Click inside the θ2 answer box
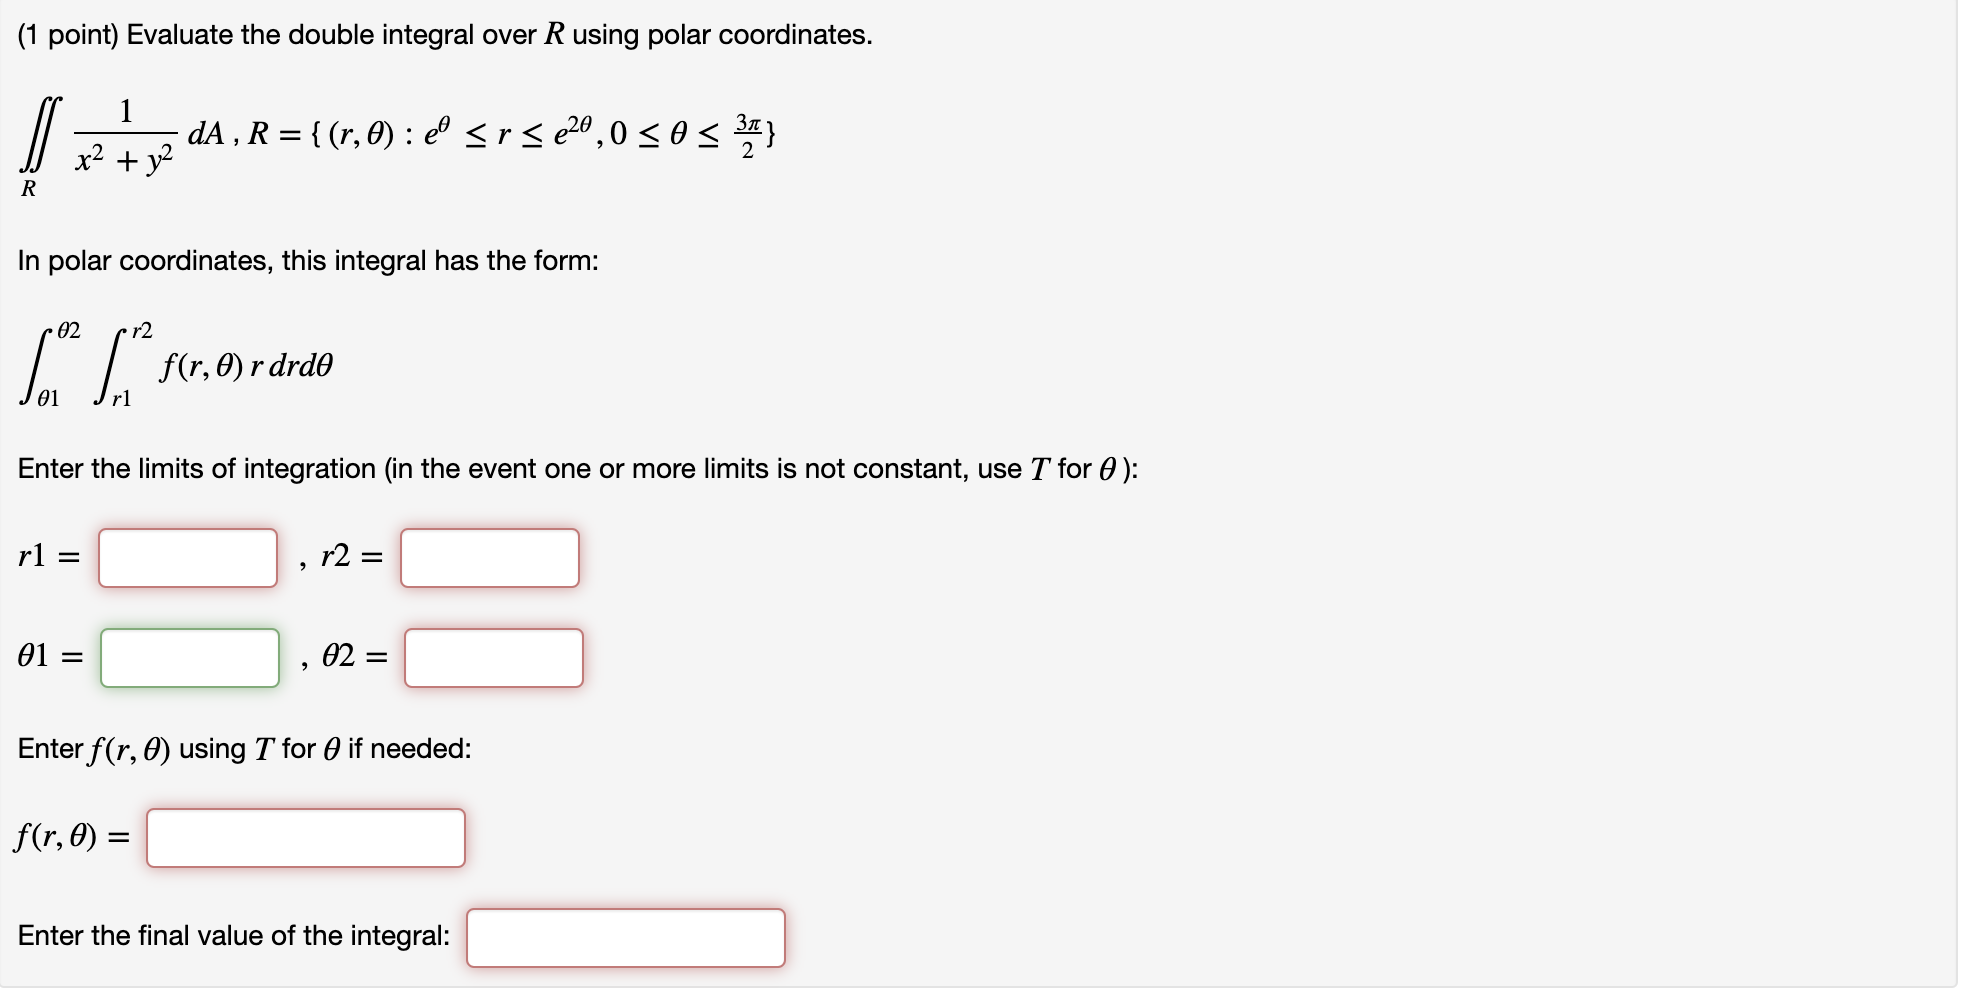The image size is (1966, 990). click(x=493, y=658)
